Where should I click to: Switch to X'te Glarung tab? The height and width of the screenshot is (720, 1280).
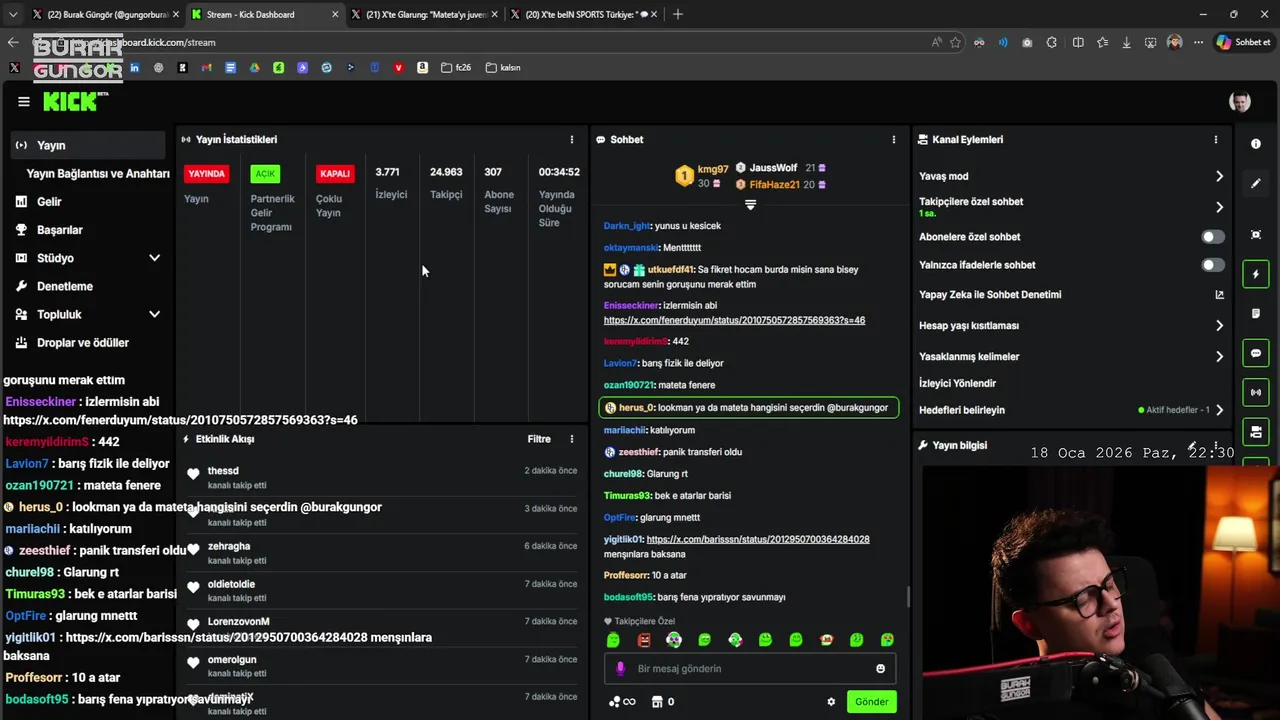(423, 14)
